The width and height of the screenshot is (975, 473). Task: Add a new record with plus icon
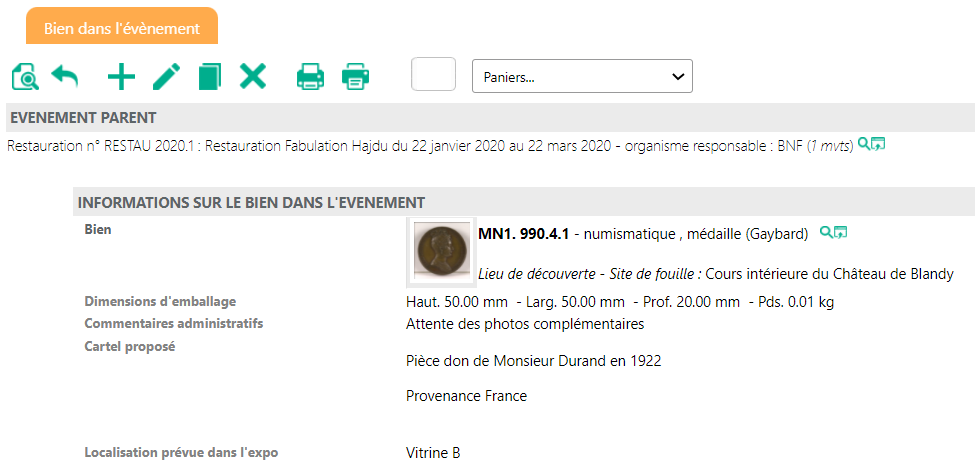(121, 77)
